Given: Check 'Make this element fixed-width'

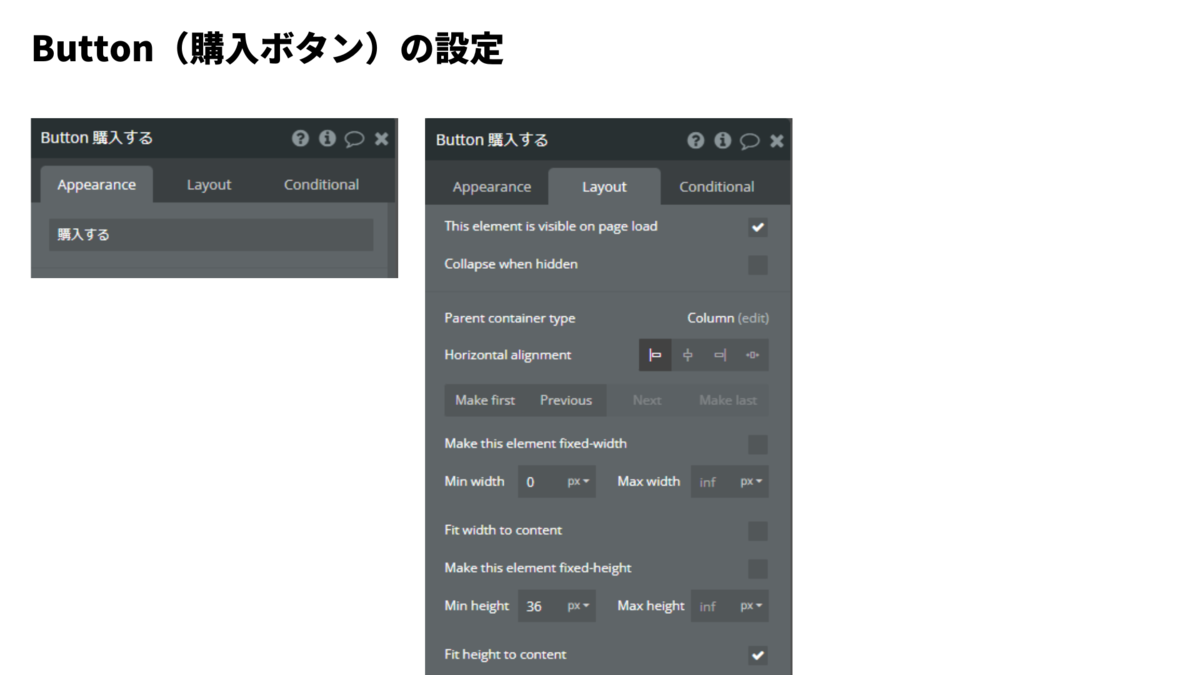Looking at the screenshot, I should tap(758, 444).
